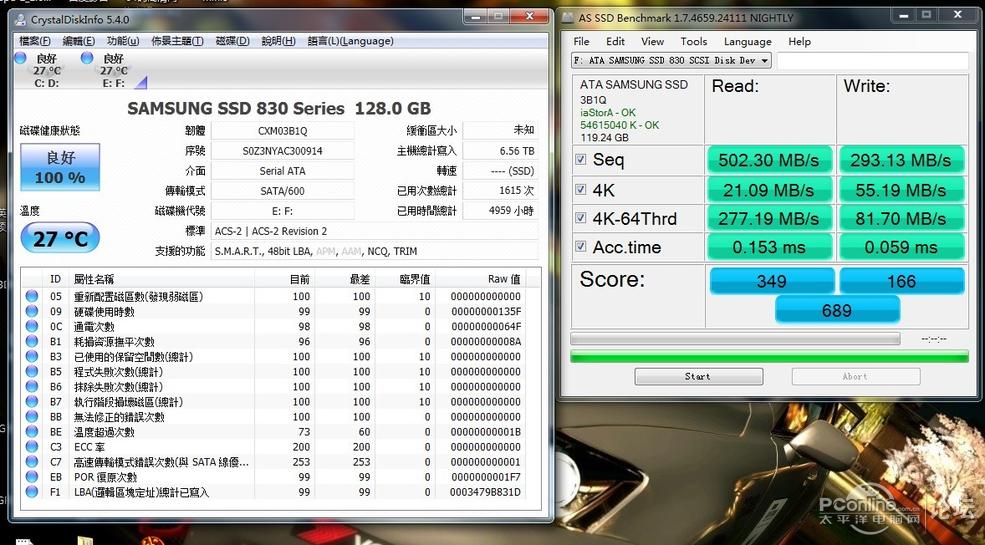Click raw value 0003479B831D in F1 row

click(485, 492)
